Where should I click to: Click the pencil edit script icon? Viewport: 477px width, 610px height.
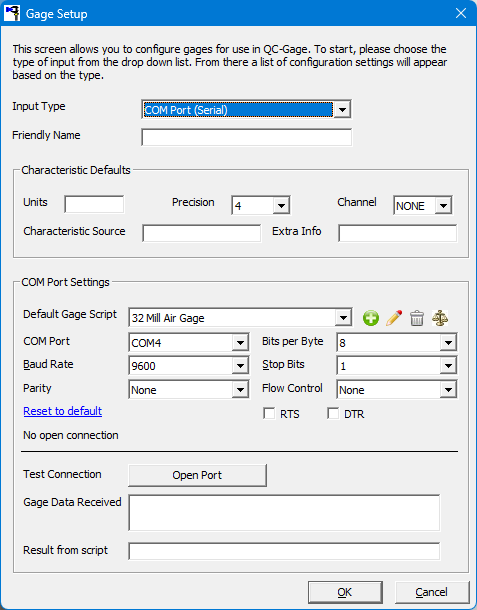pyautogui.click(x=394, y=318)
